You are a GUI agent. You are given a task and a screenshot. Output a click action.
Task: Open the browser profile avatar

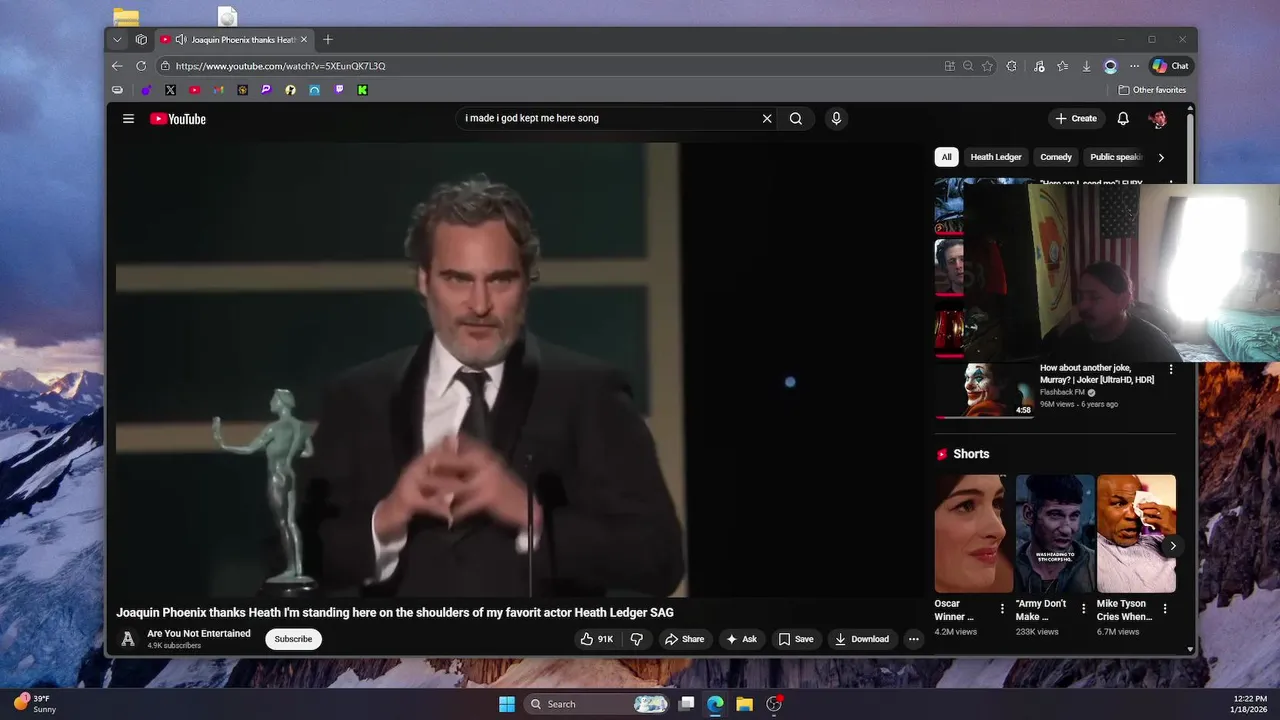tap(1110, 66)
